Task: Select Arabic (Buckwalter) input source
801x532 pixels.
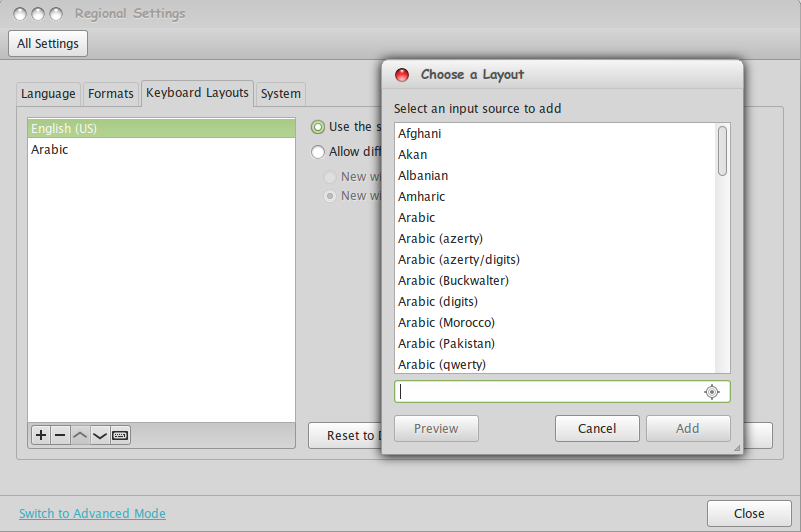Action: point(555,281)
